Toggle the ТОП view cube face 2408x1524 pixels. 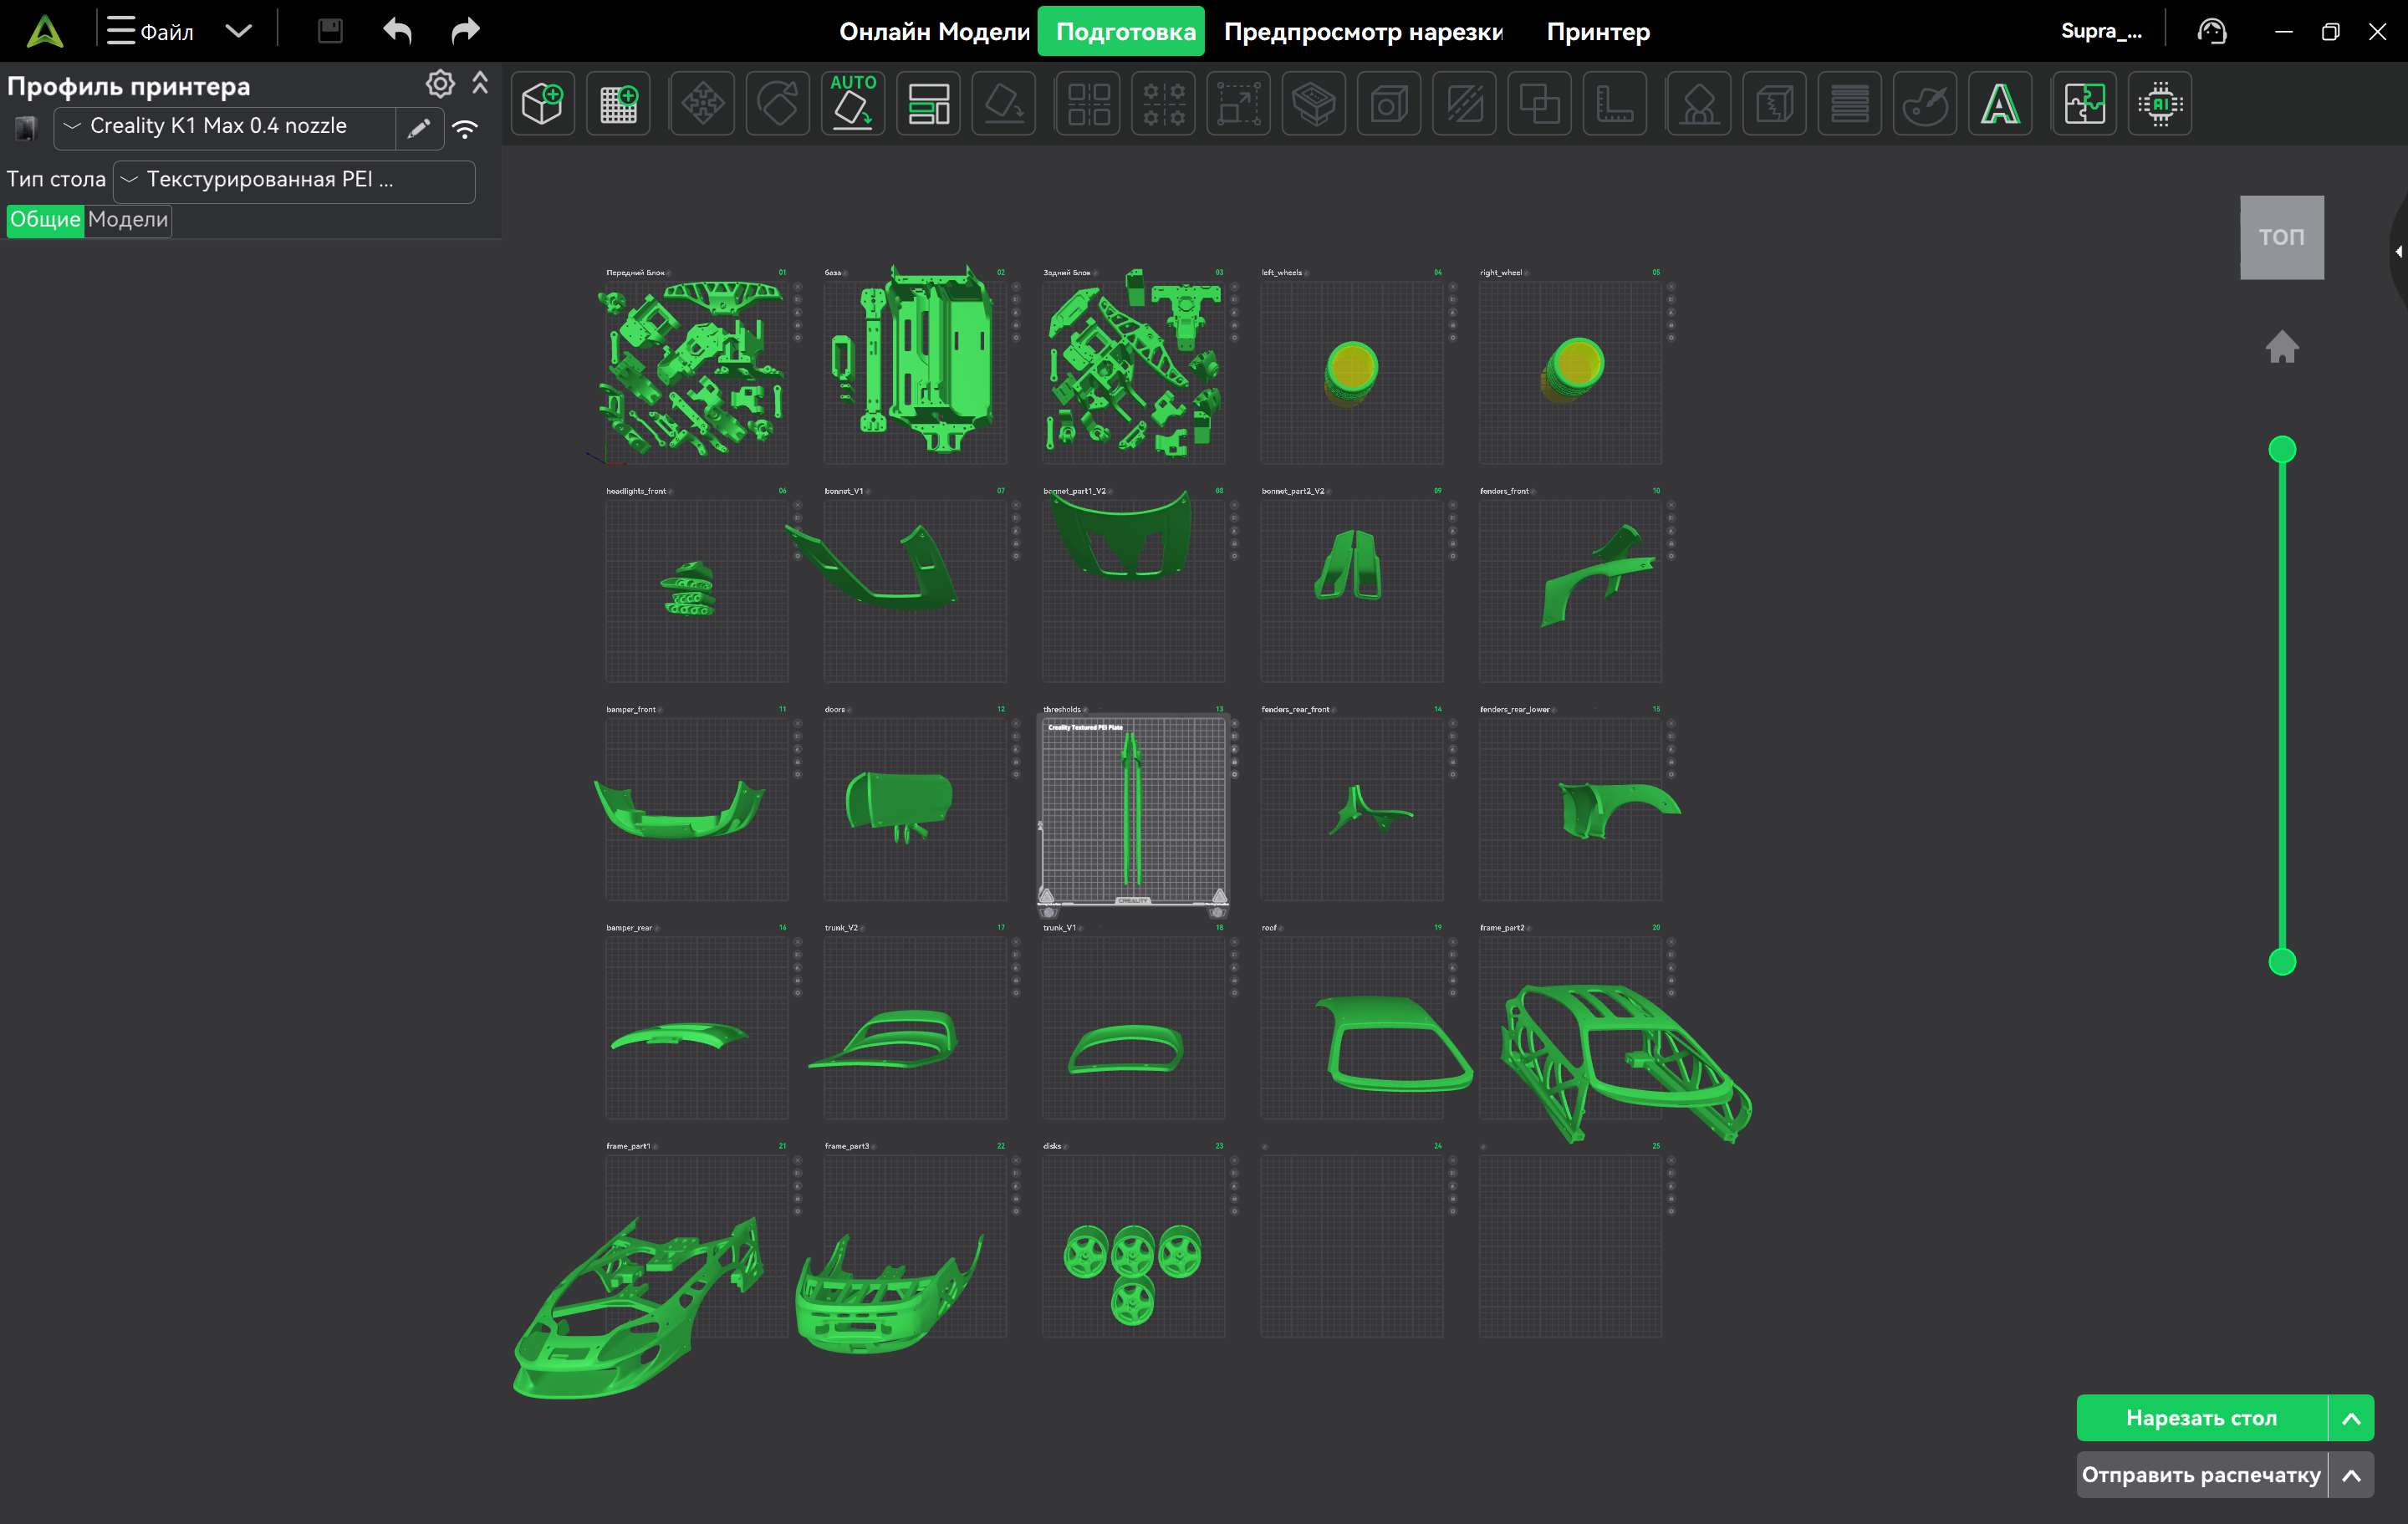(x=2281, y=237)
